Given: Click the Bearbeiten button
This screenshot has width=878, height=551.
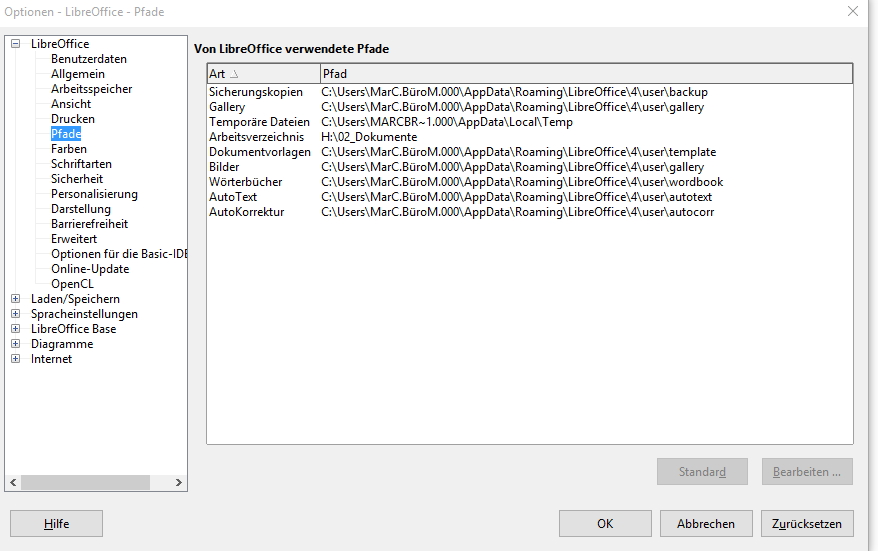Looking at the screenshot, I should [x=807, y=471].
